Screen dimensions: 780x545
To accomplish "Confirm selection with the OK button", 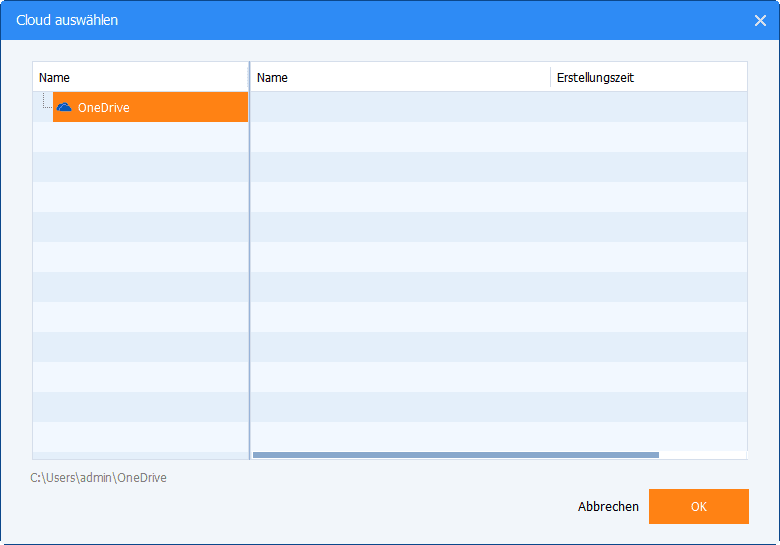I will click(698, 507).
